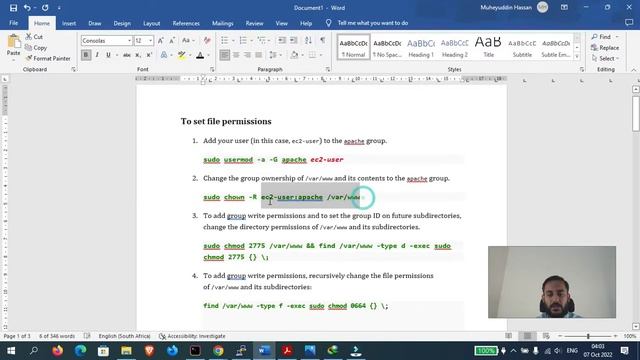
Task: Click language English (South Africa) status
Action: click(x=124, y=336)
